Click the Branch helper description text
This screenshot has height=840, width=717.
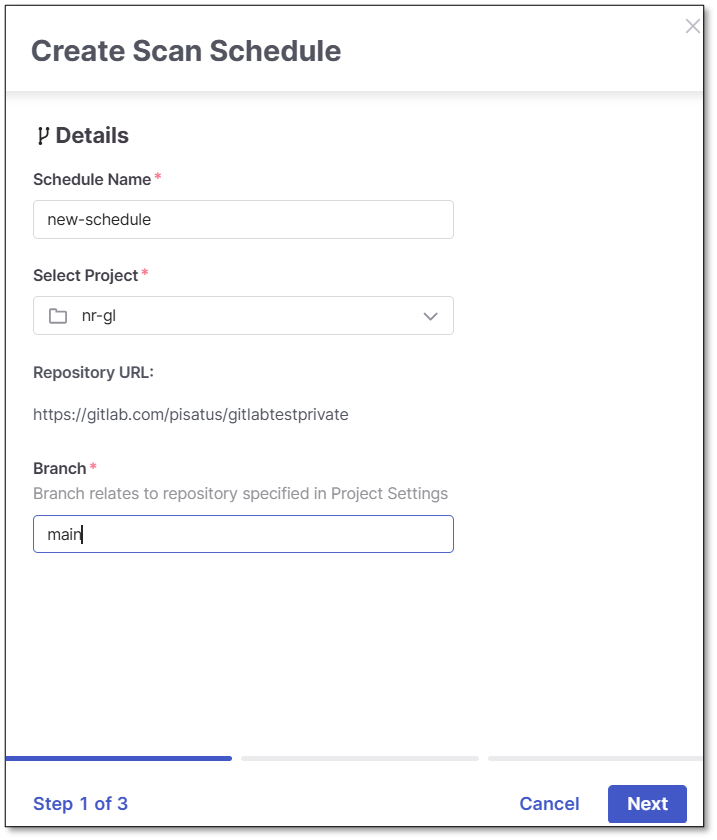tap(240, 494)
